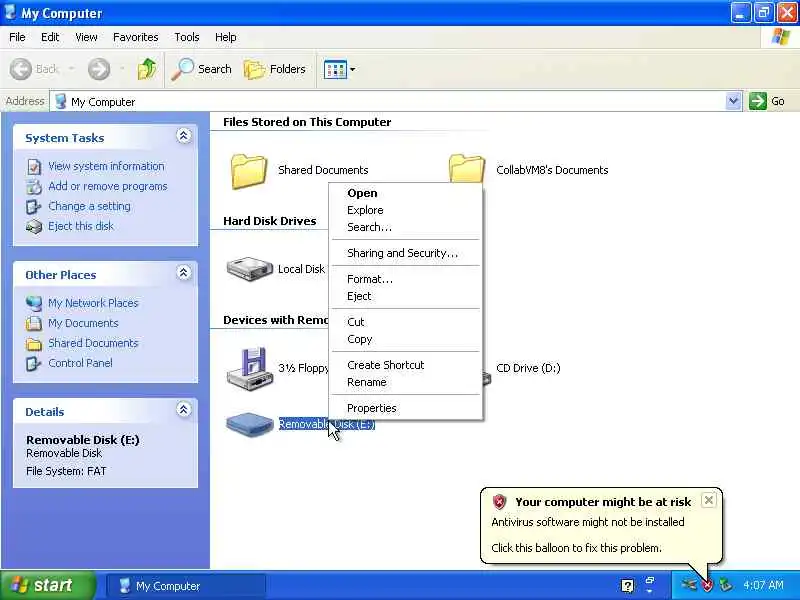
Task: Click the Change a setting icon
Action: (34, 207)
